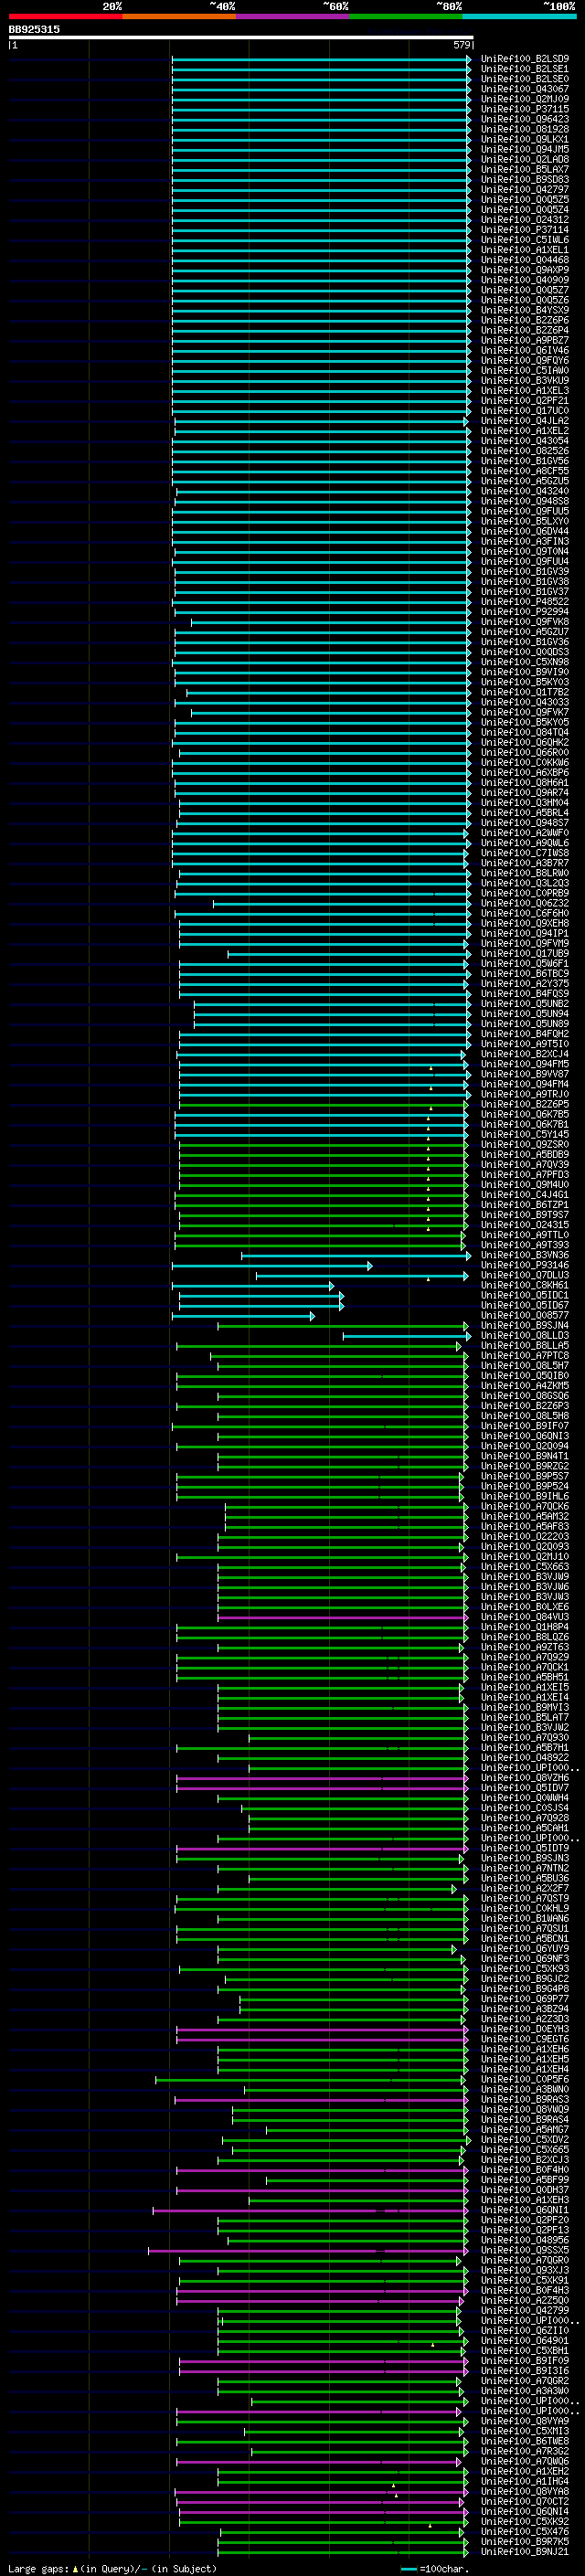Screen dimensions: 585x2576
Task: Select hit label UniRef100_B9NJ21
Action: 525,2551
